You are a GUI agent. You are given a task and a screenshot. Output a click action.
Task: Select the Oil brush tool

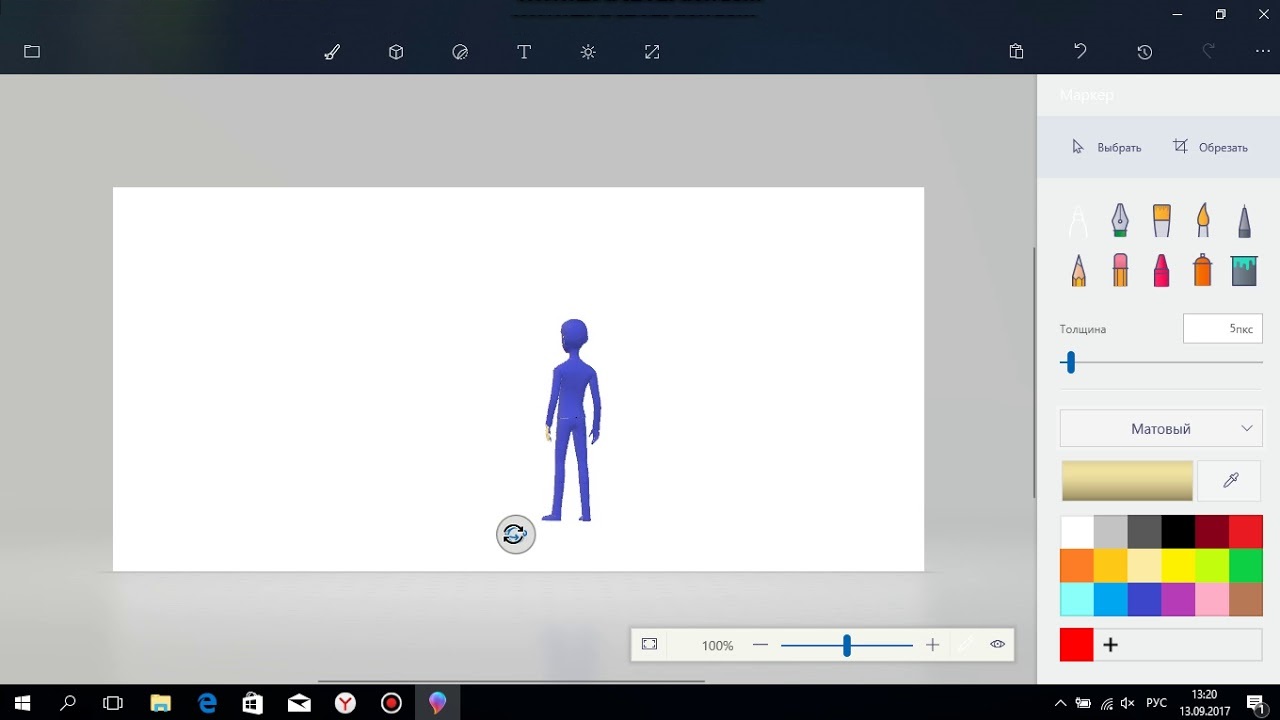pyautogui.click(x=1161, y=219)
